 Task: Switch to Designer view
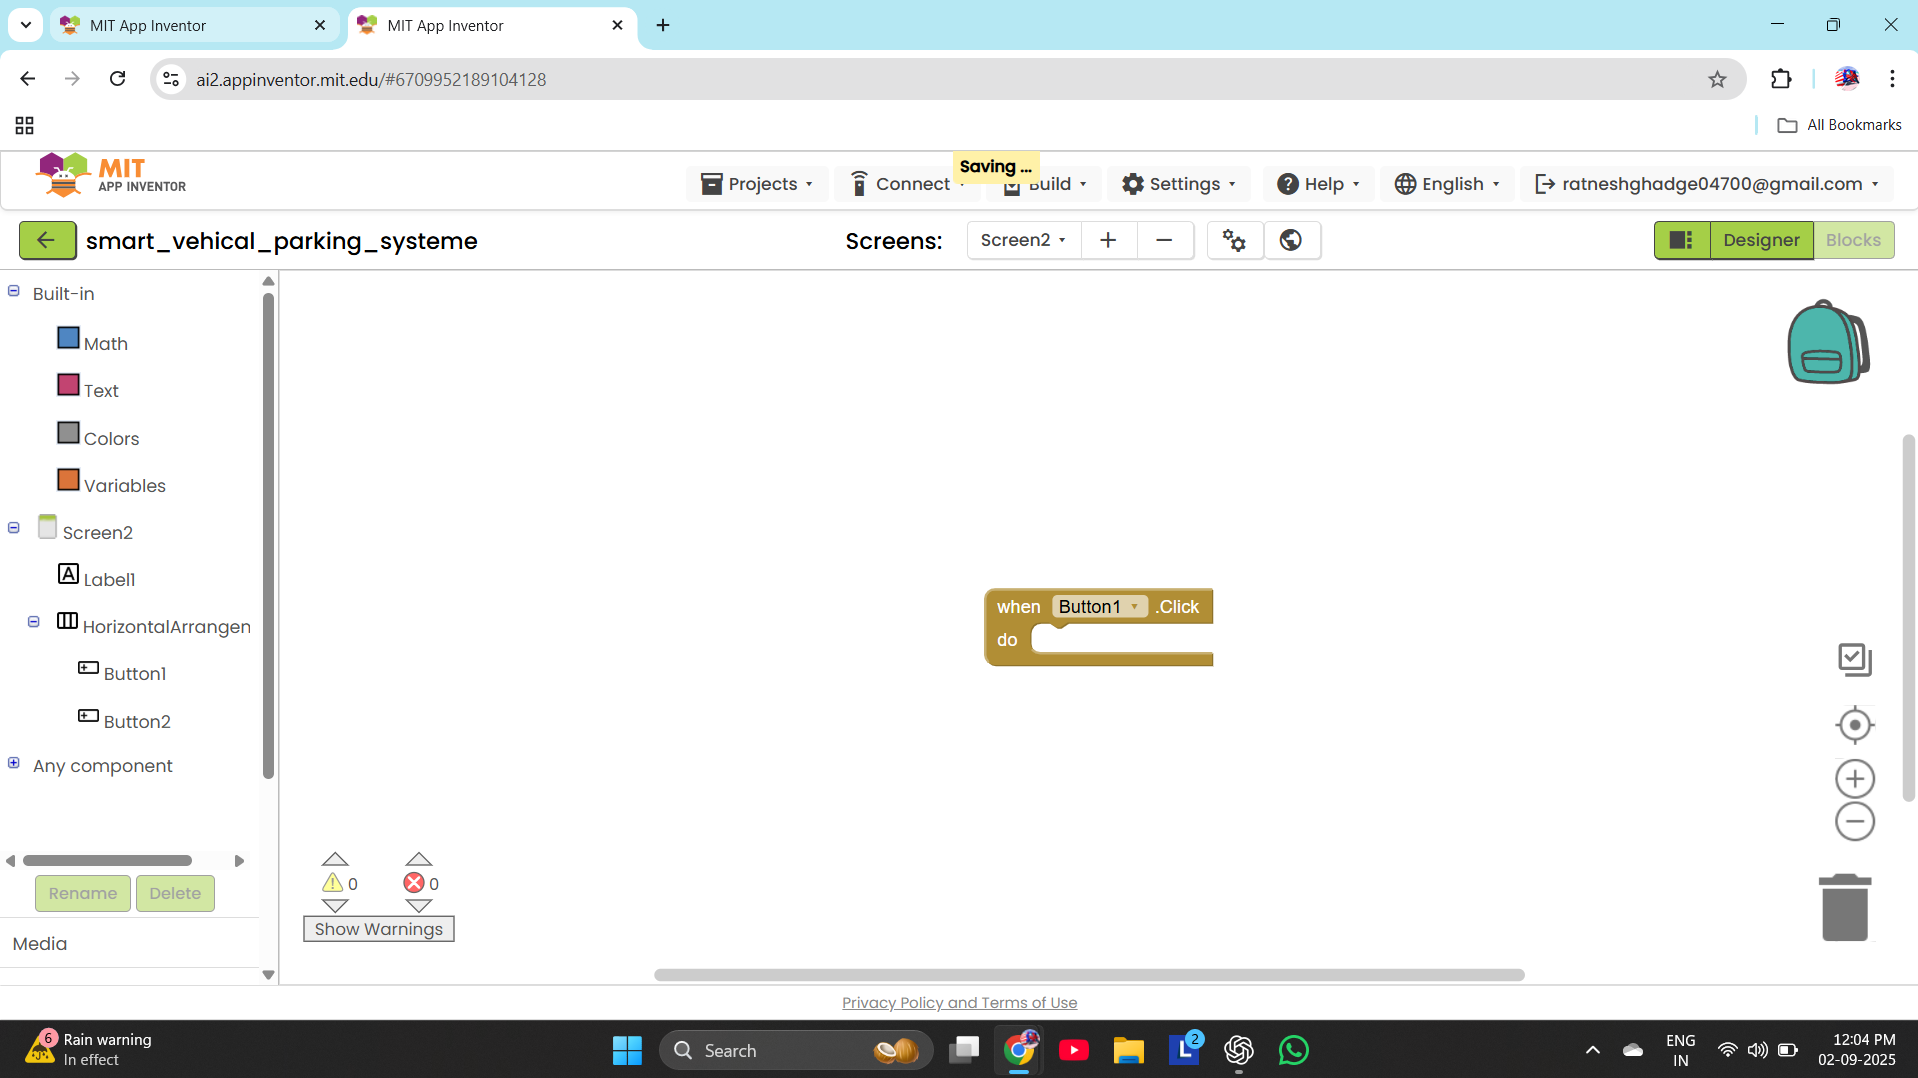[1760, 240]
